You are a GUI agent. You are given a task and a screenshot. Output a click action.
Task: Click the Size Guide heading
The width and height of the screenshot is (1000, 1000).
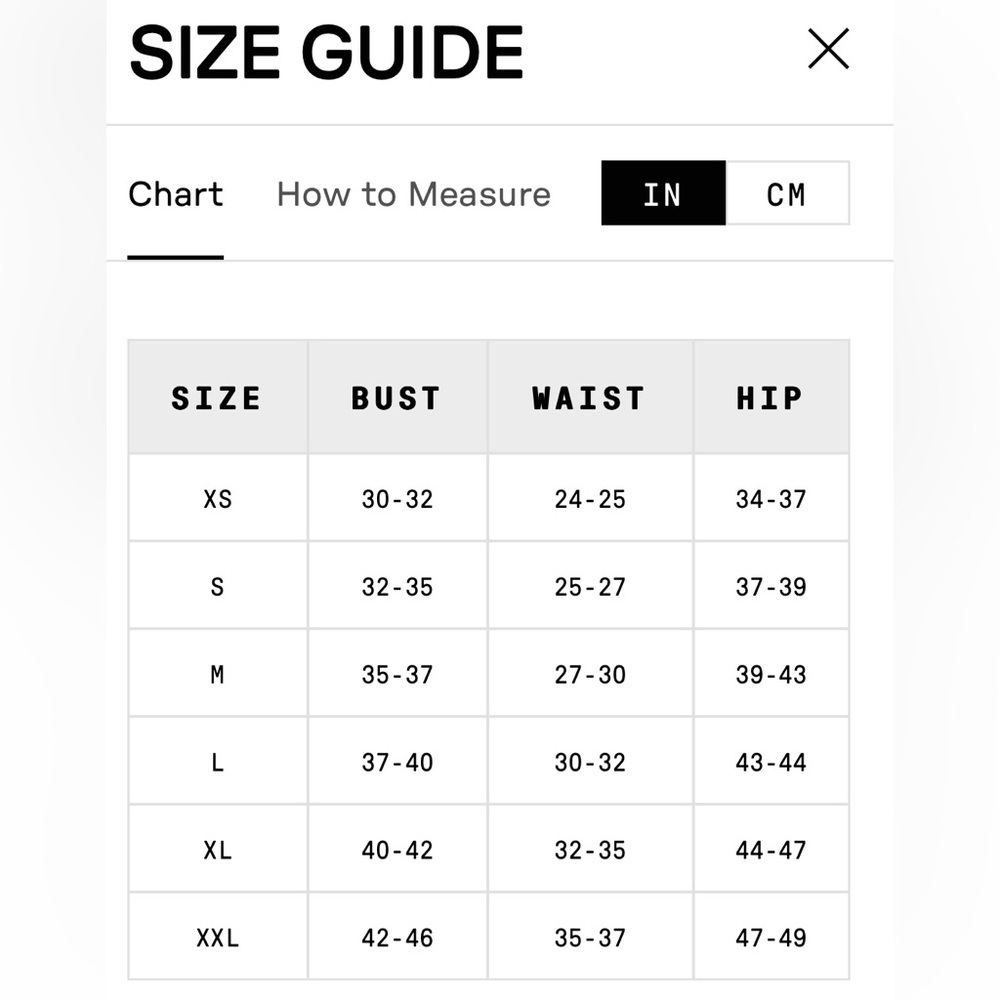pos(326,52)
